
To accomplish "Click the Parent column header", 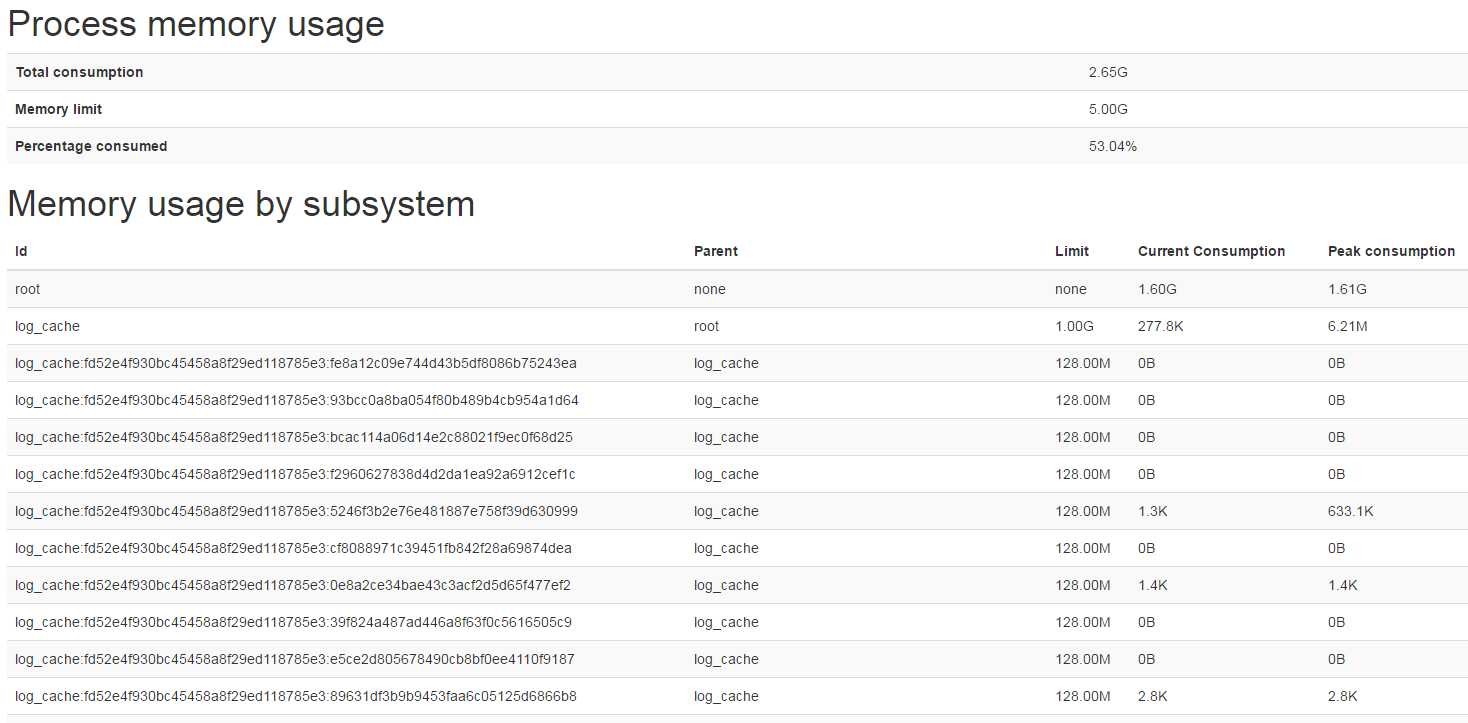I will (x=716, y=251).
